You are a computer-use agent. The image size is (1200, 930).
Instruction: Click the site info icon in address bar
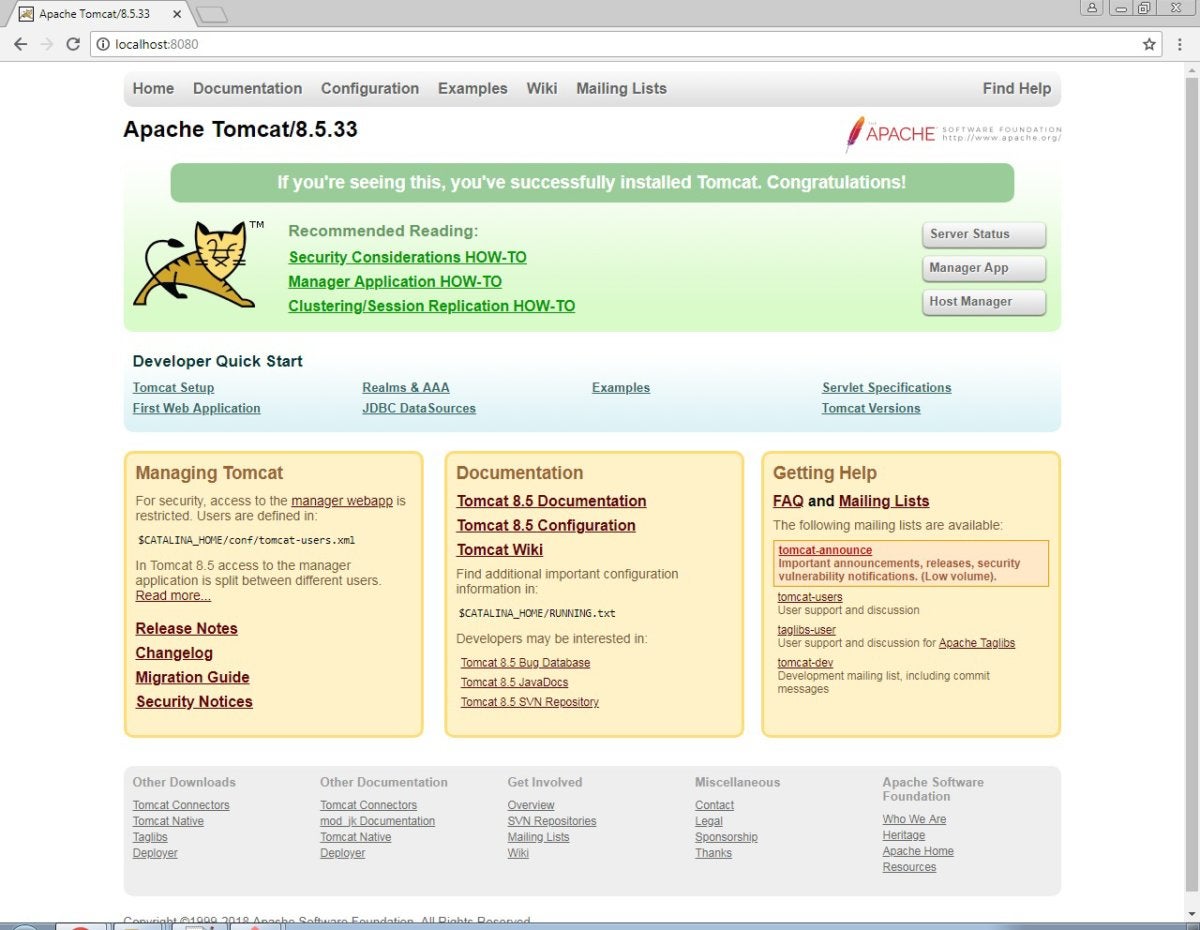(103, 44)
